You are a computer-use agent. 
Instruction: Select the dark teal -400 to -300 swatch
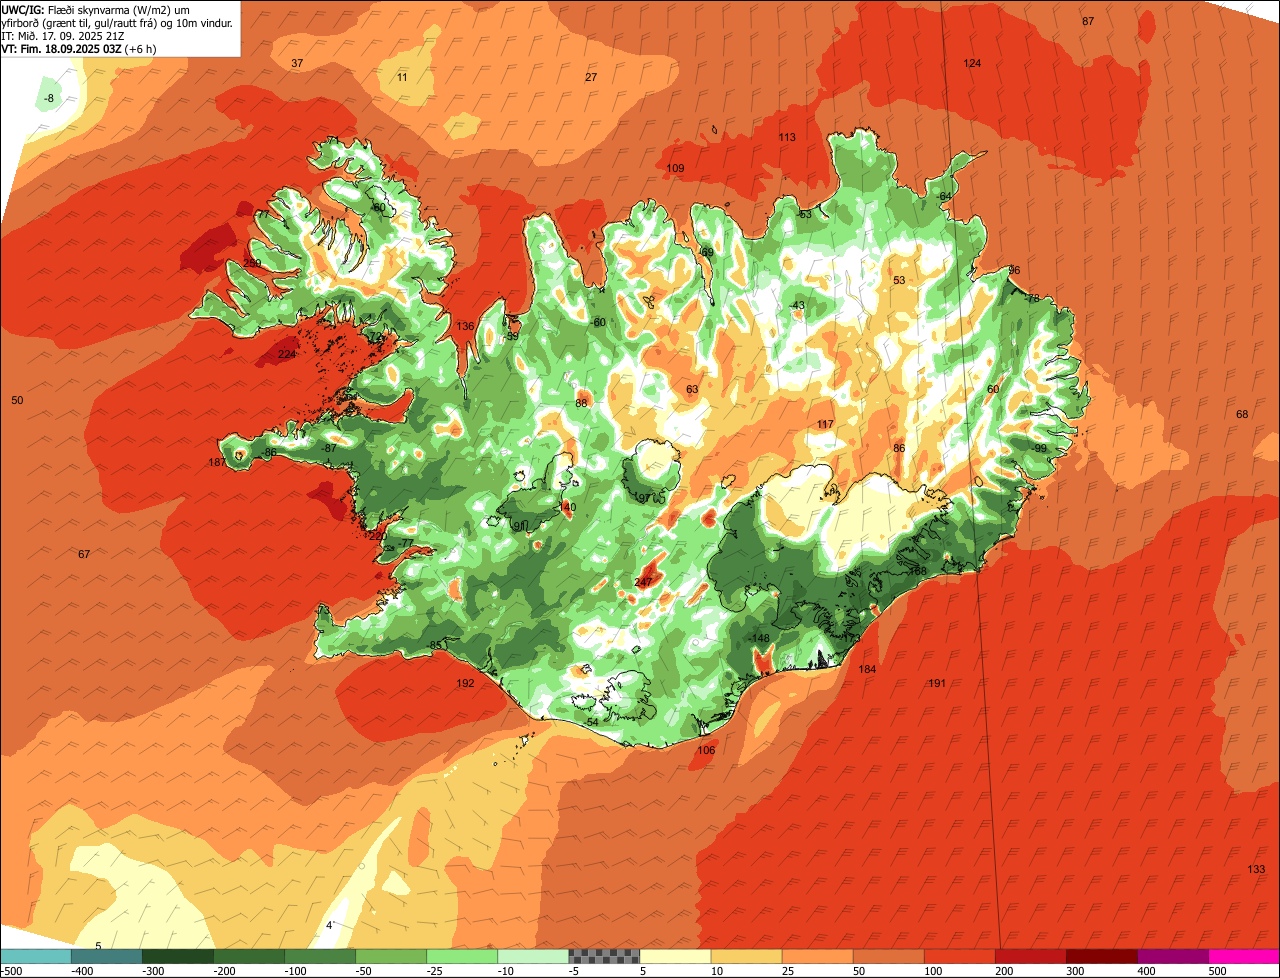[x=108, y=956]
